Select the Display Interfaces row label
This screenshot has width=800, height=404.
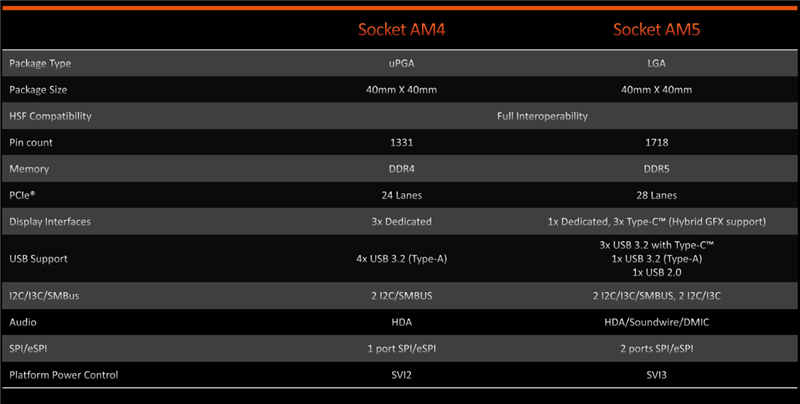pos(50,222)
